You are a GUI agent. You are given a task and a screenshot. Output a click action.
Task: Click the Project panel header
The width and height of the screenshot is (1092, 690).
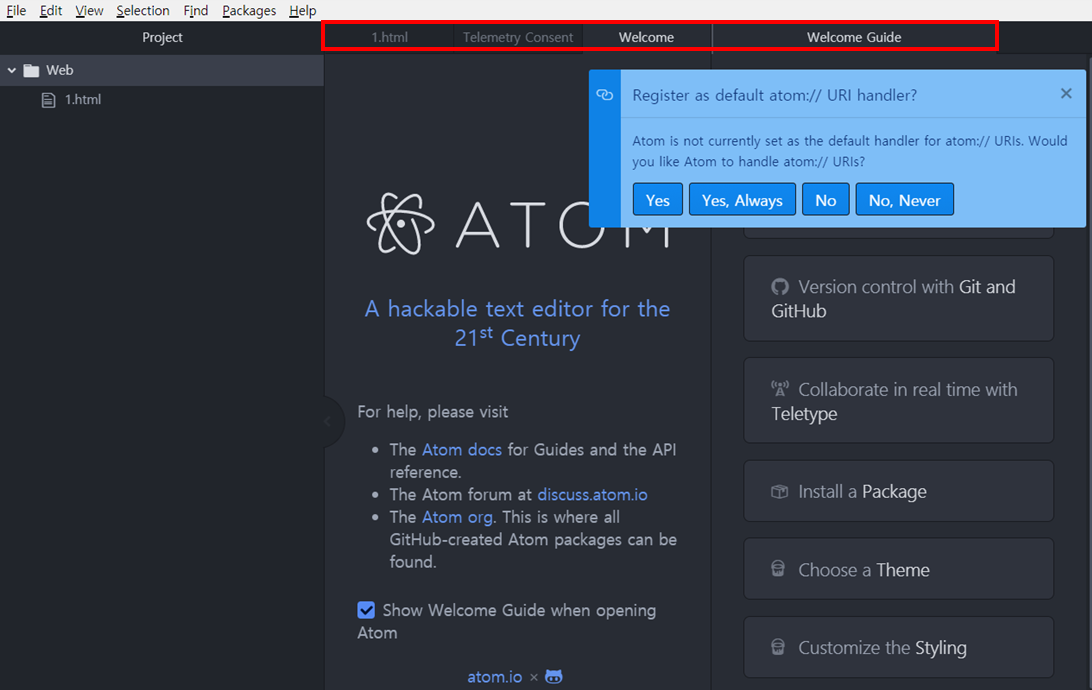pyautogui.click(x=162, y=38)
